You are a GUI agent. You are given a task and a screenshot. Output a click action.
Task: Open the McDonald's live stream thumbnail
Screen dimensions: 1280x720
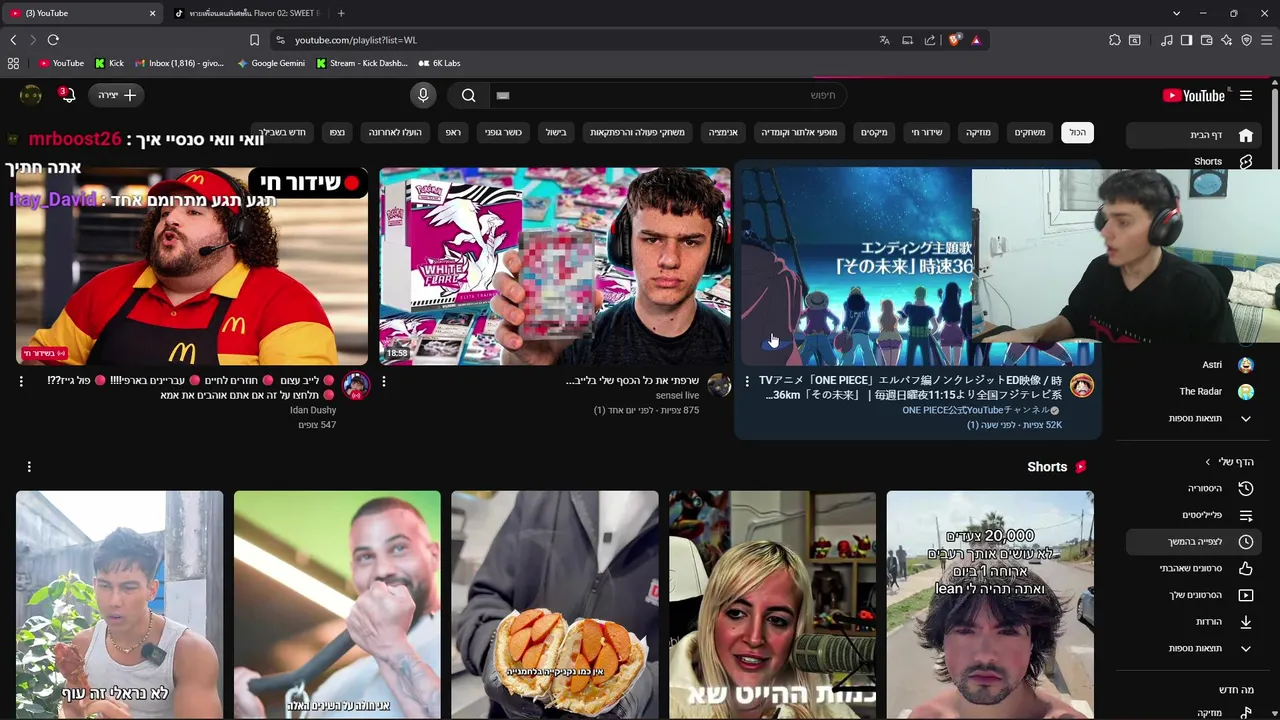(192, 267)
